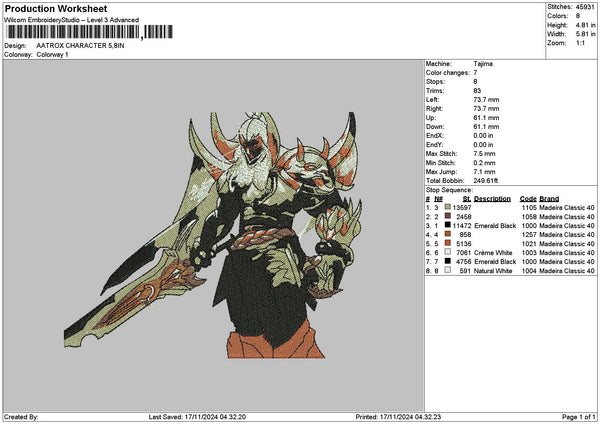Click the color swatch with 858 stitches
The image size is (600, 424).
[x=449, y=234]
